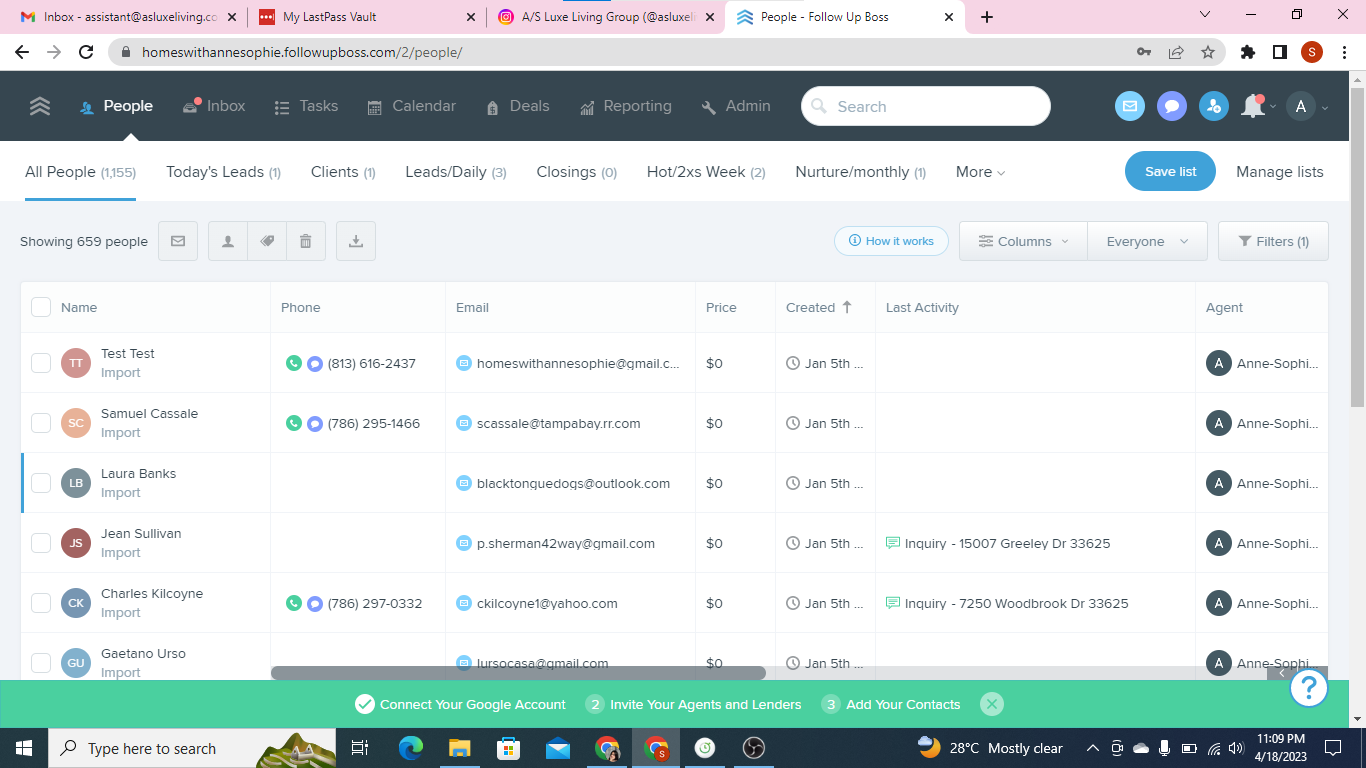Check the box for Gaetano Urso
Viewport: 1366px width, 768px height.
(41, 663)
